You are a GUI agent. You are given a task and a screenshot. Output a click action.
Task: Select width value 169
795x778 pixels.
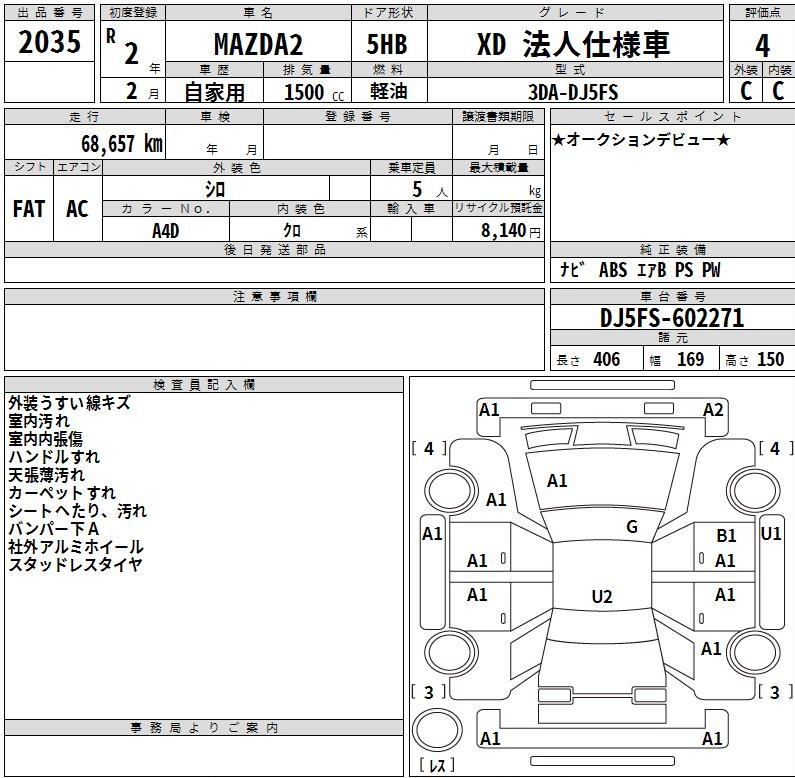(x=690, y=360)
